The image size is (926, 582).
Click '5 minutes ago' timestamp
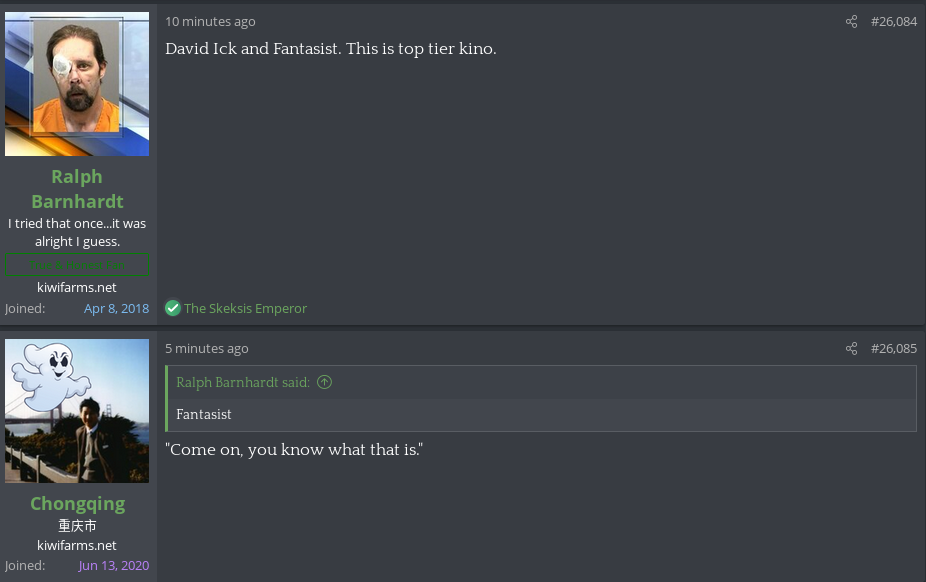pyautogui.click(x=207, y=348)
